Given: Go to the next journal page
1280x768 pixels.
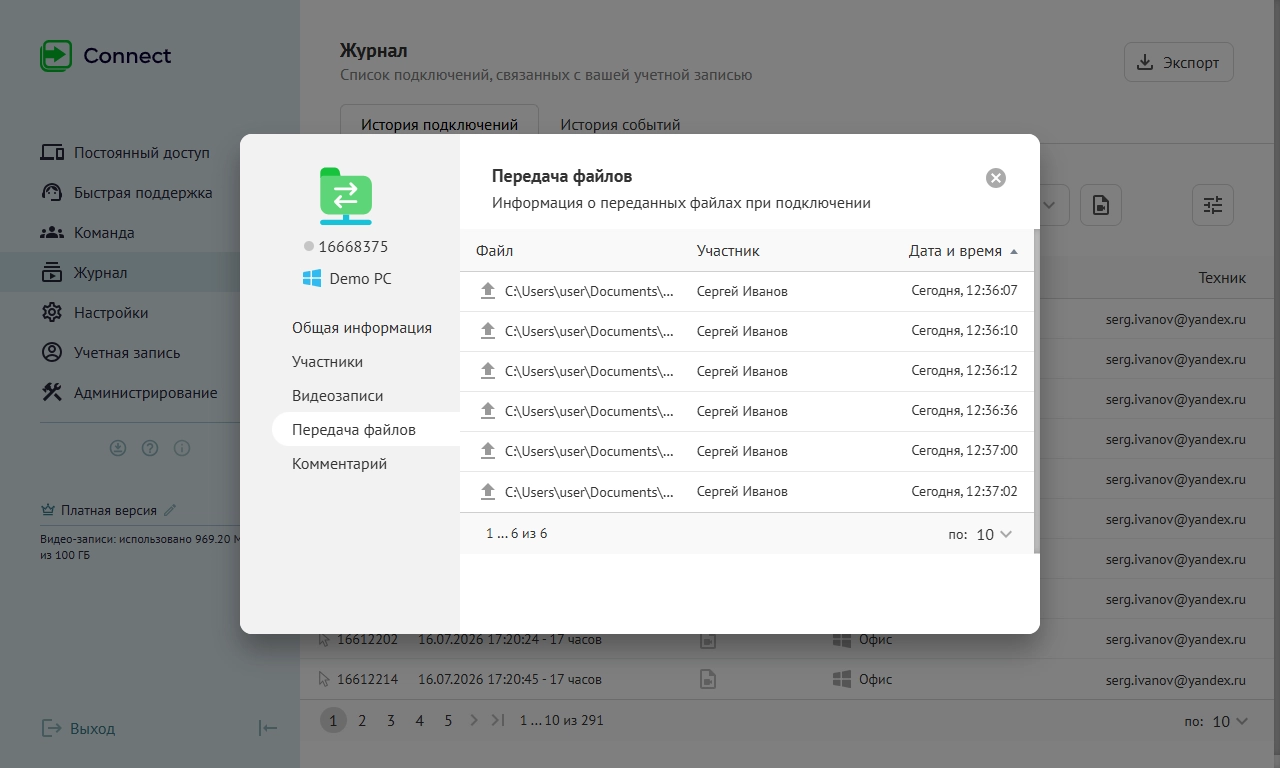Looking at the screenshot, I should [x=474, y=720].
